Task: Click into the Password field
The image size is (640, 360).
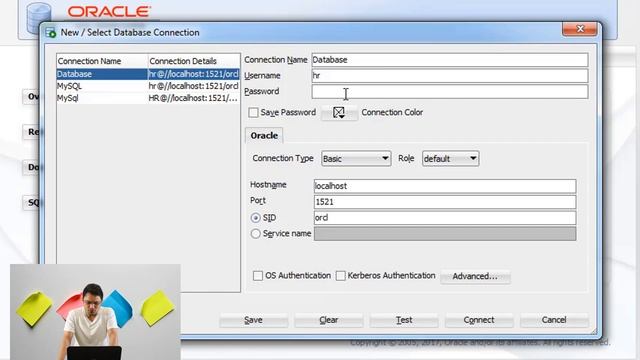Action: (x=450, y=91)
